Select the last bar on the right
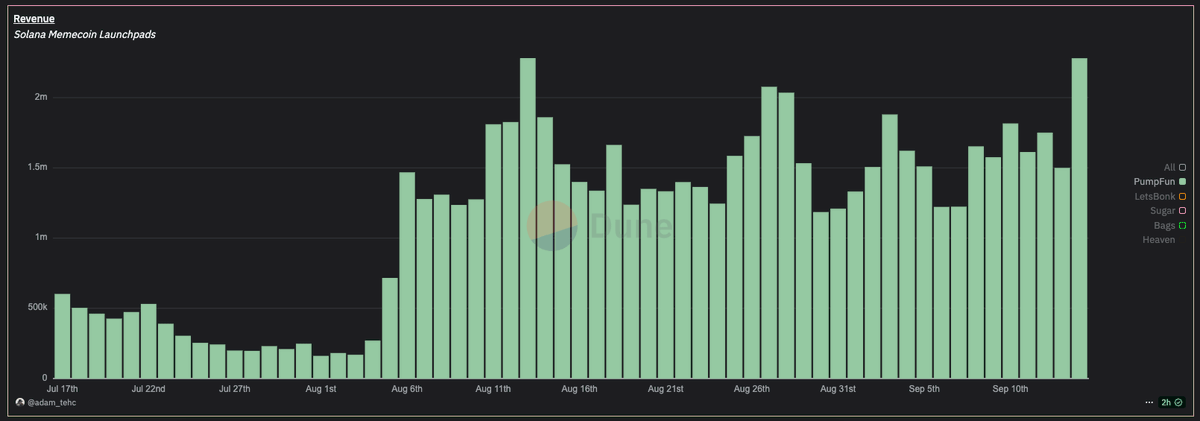This screenshot has width=1200, height=421. coord(1080,218)
